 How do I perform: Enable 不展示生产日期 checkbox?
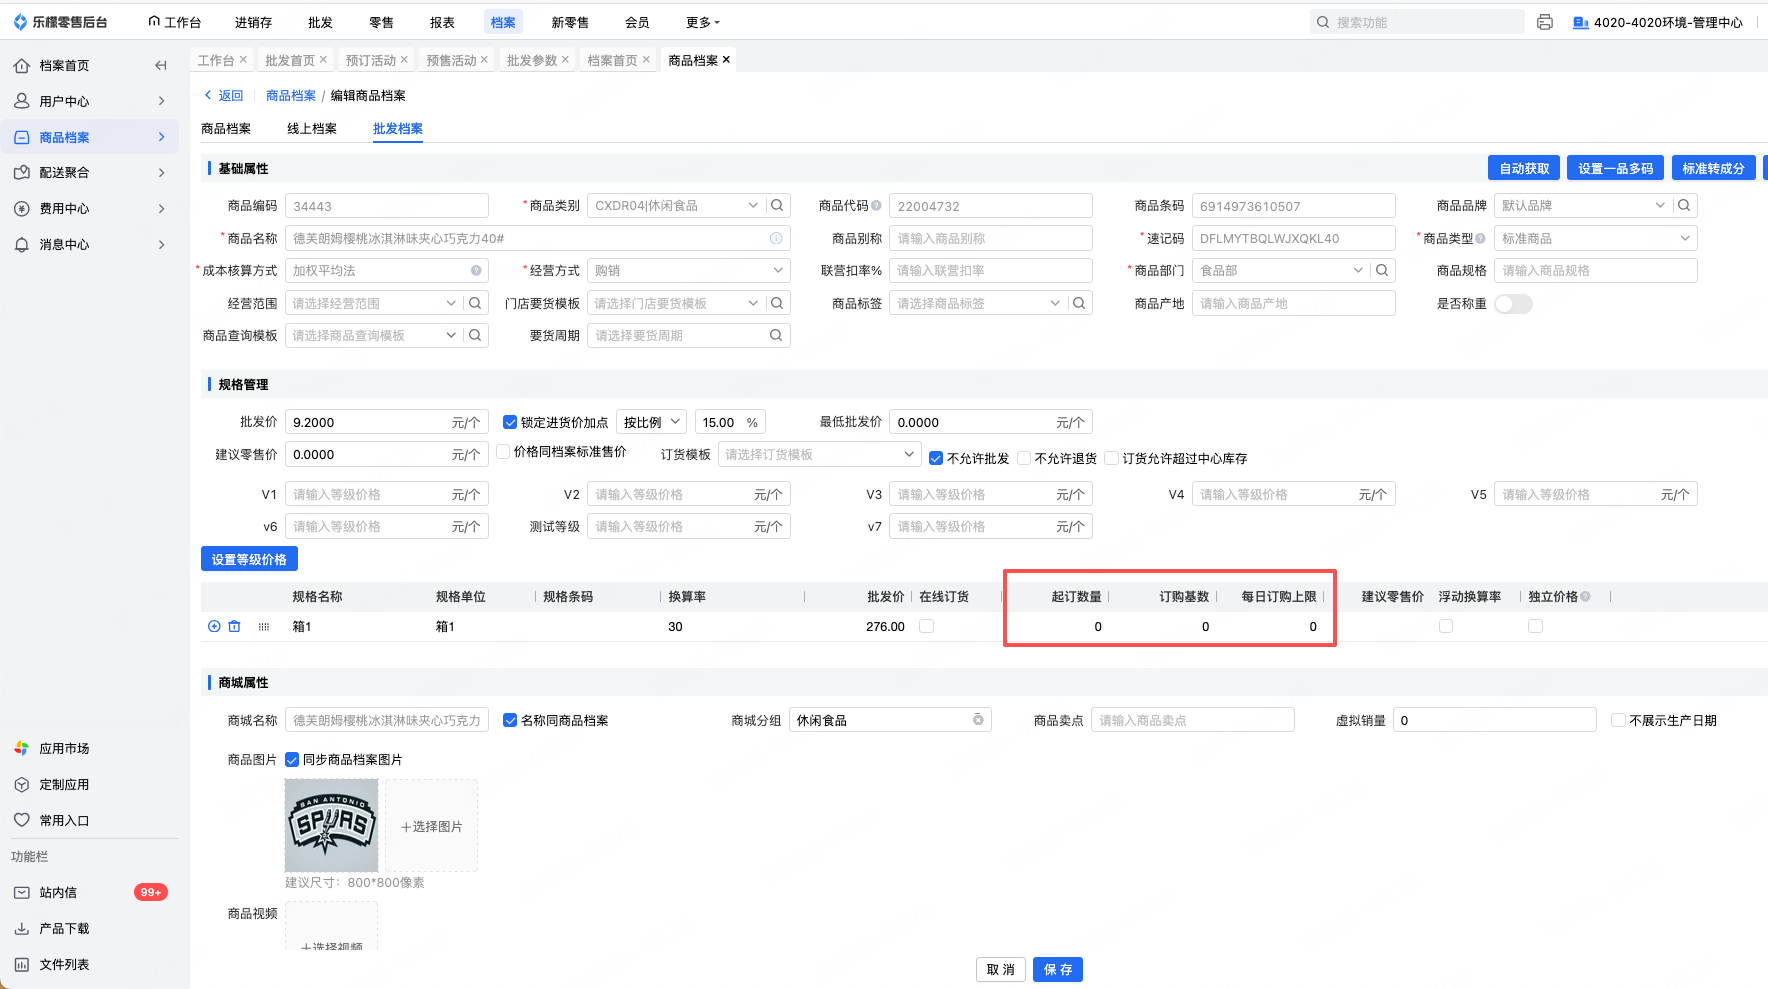point(1618,720)
